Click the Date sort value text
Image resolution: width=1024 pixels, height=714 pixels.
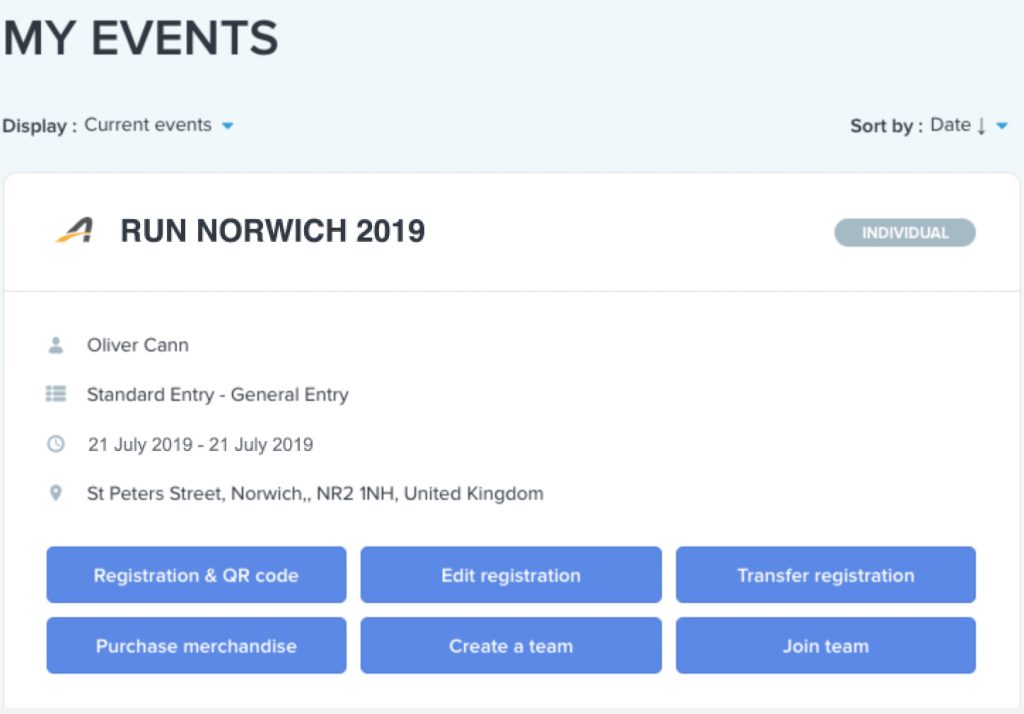[x=950, y=125]
